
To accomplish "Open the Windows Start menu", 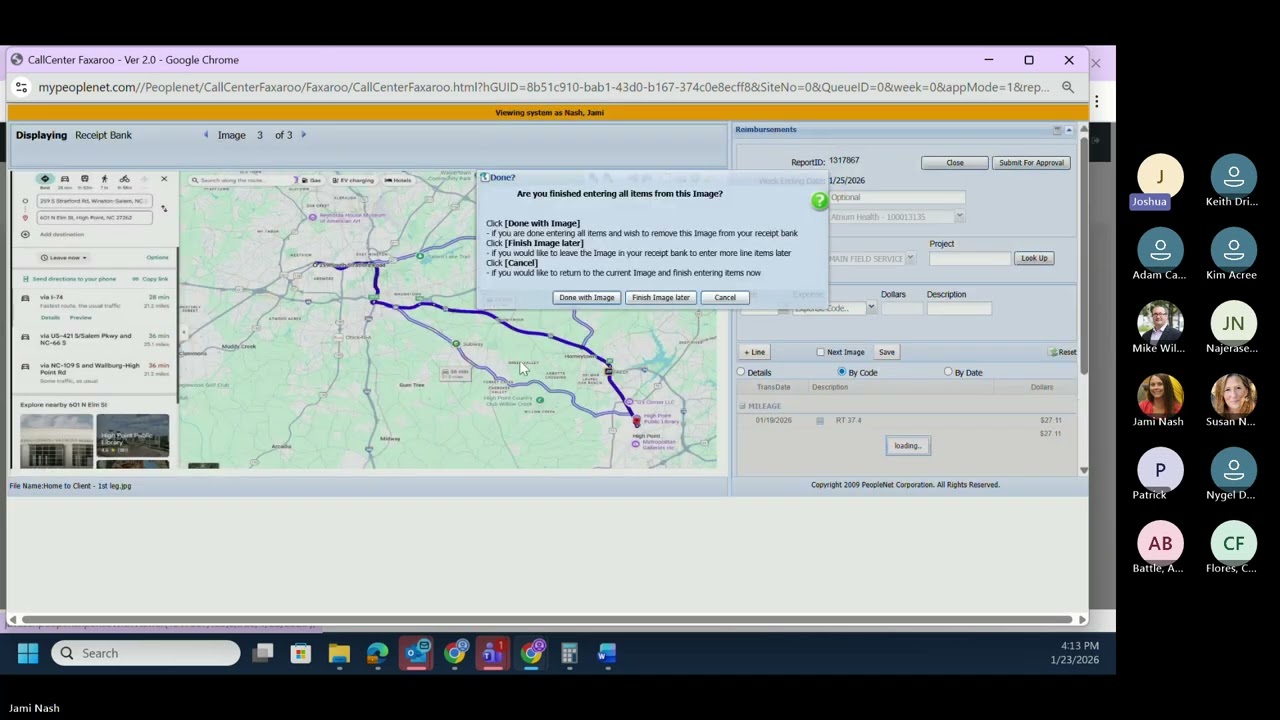I will [28, 653].
